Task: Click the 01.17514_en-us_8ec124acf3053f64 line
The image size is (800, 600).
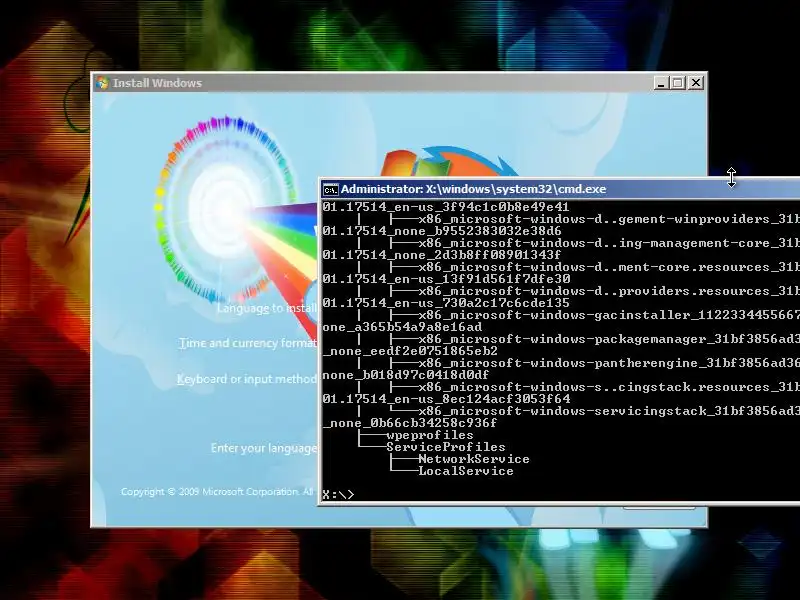Action: pyautogui.click(x=446, y=399)
